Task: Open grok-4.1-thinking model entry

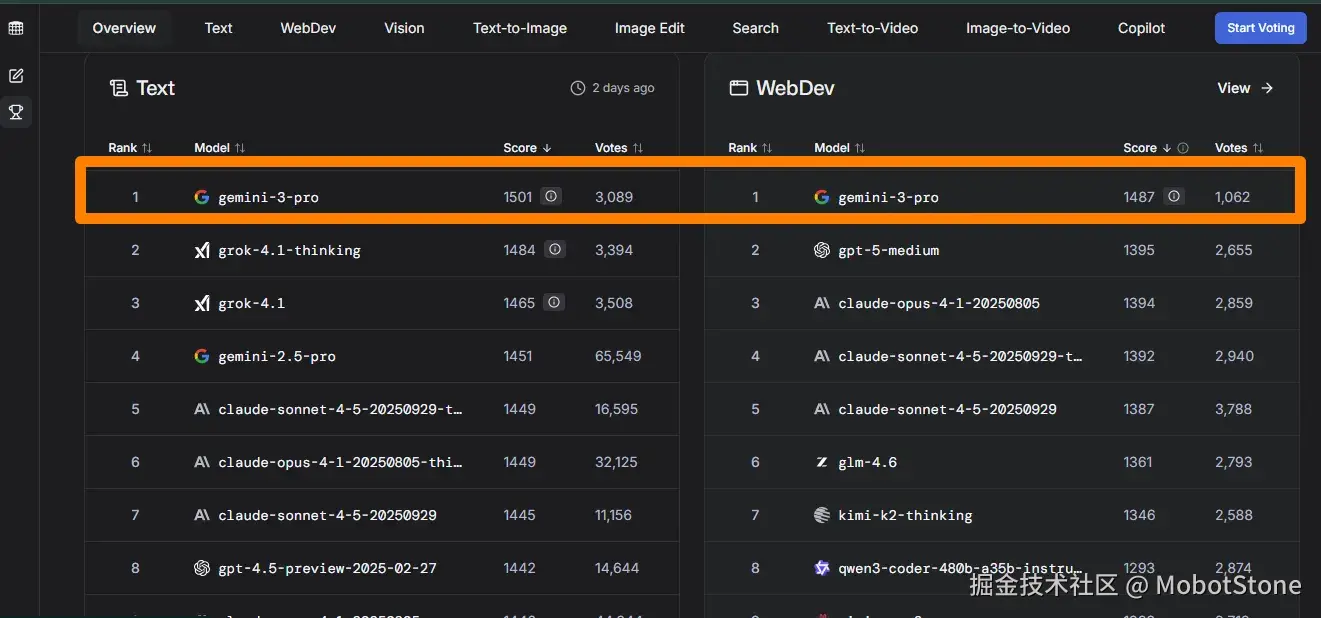Action: click(x=289, y=250)
